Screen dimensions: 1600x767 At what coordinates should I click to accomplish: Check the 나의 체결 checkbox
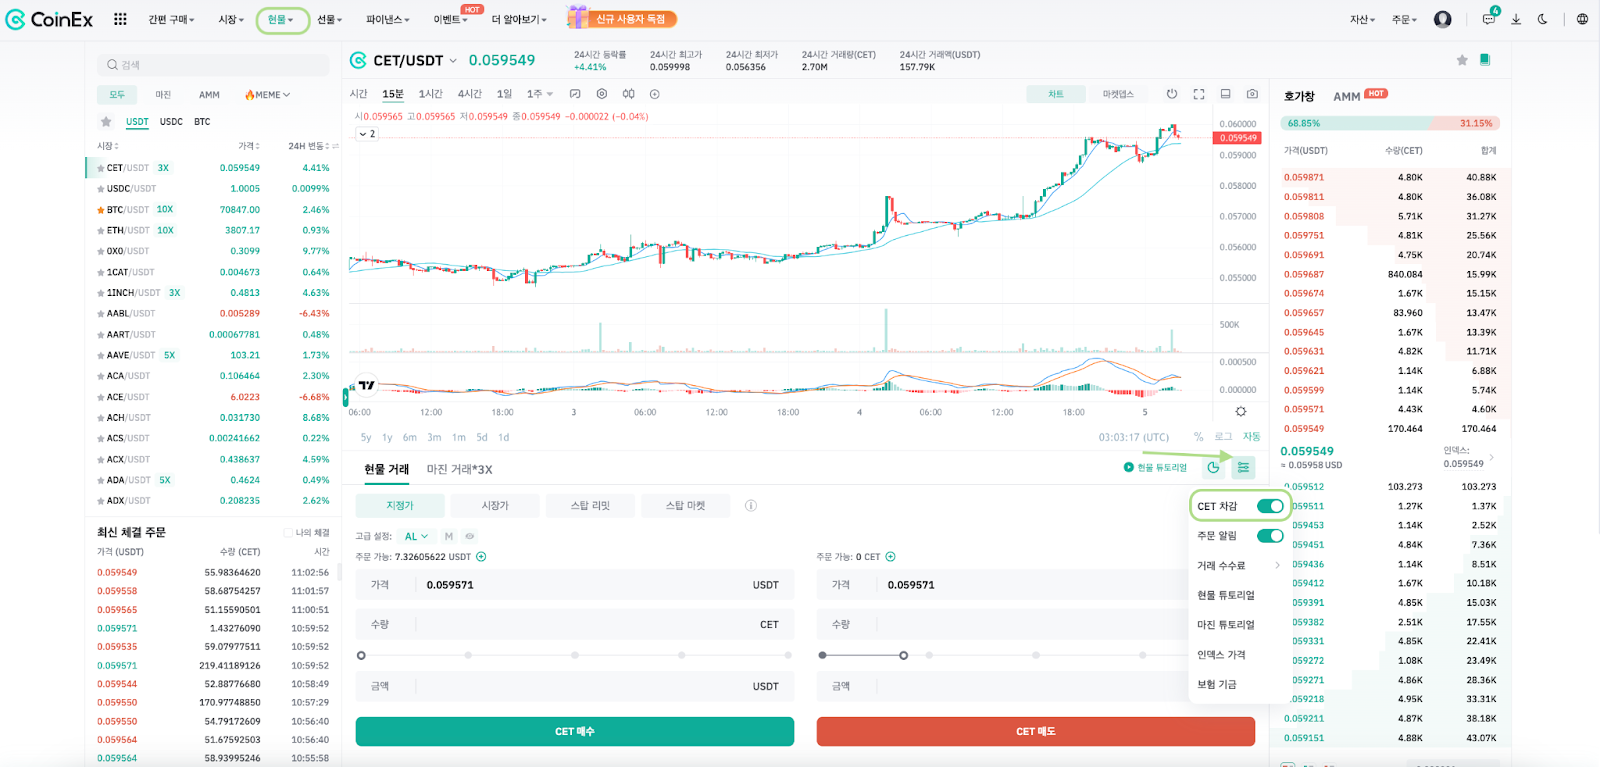coord(288,533)
